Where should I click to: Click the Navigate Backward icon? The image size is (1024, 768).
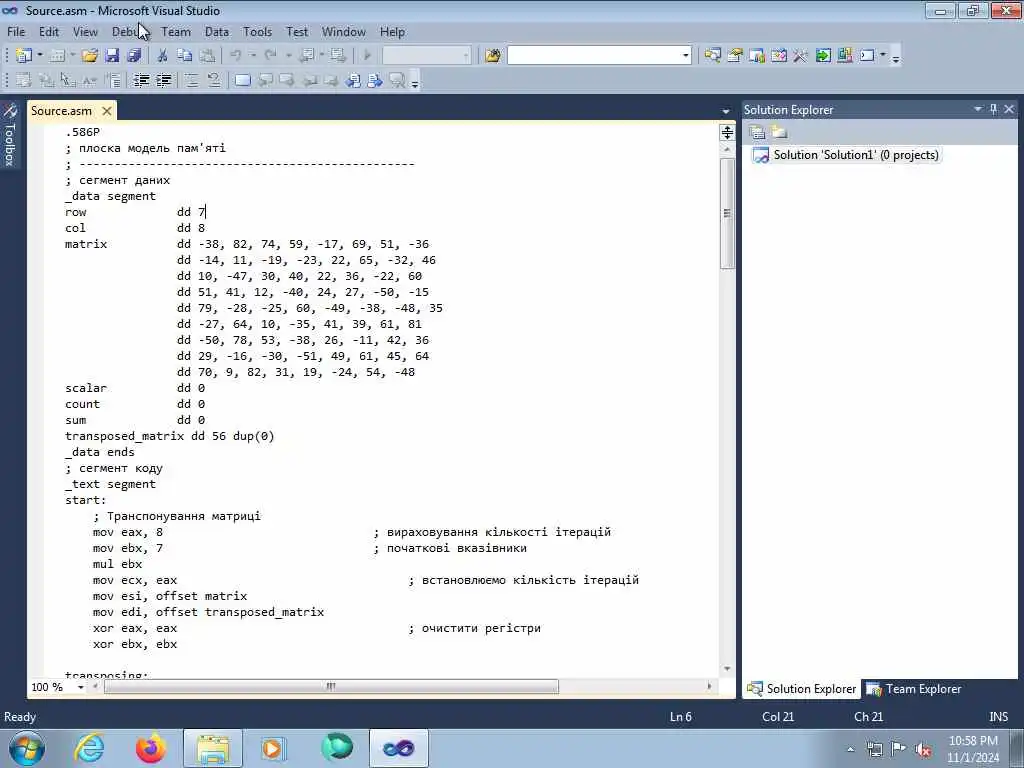[307, 56]
